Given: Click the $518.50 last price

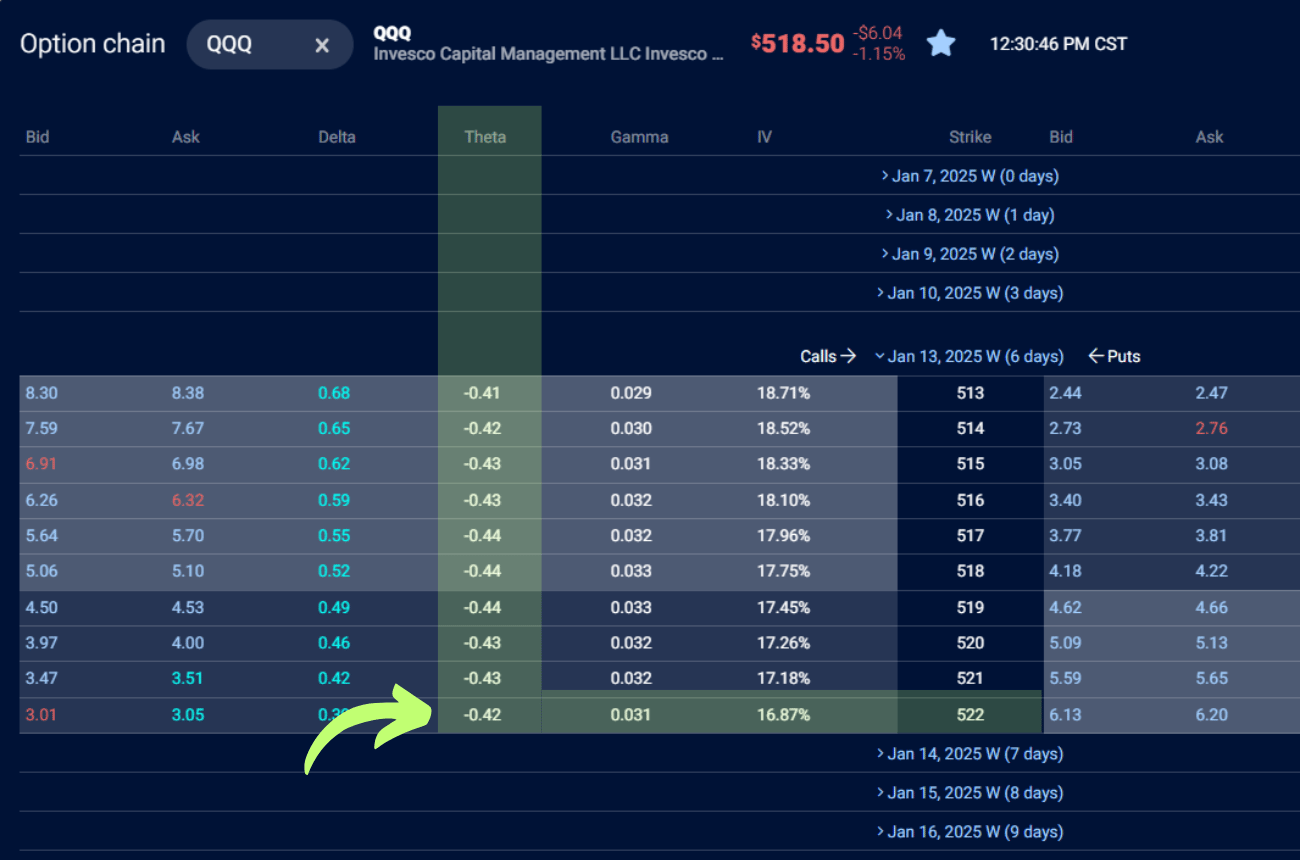Looking at the screenshot, I should (x=798, y=43).
